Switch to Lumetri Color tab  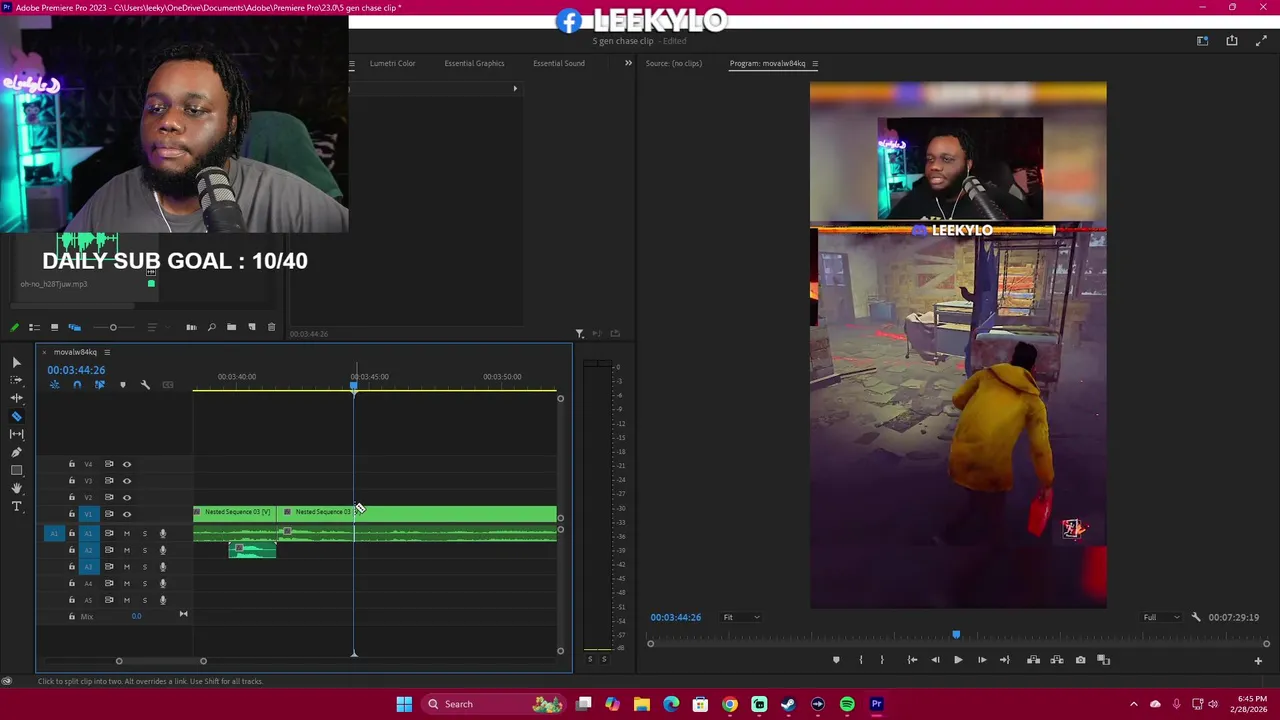coord(392,63)
